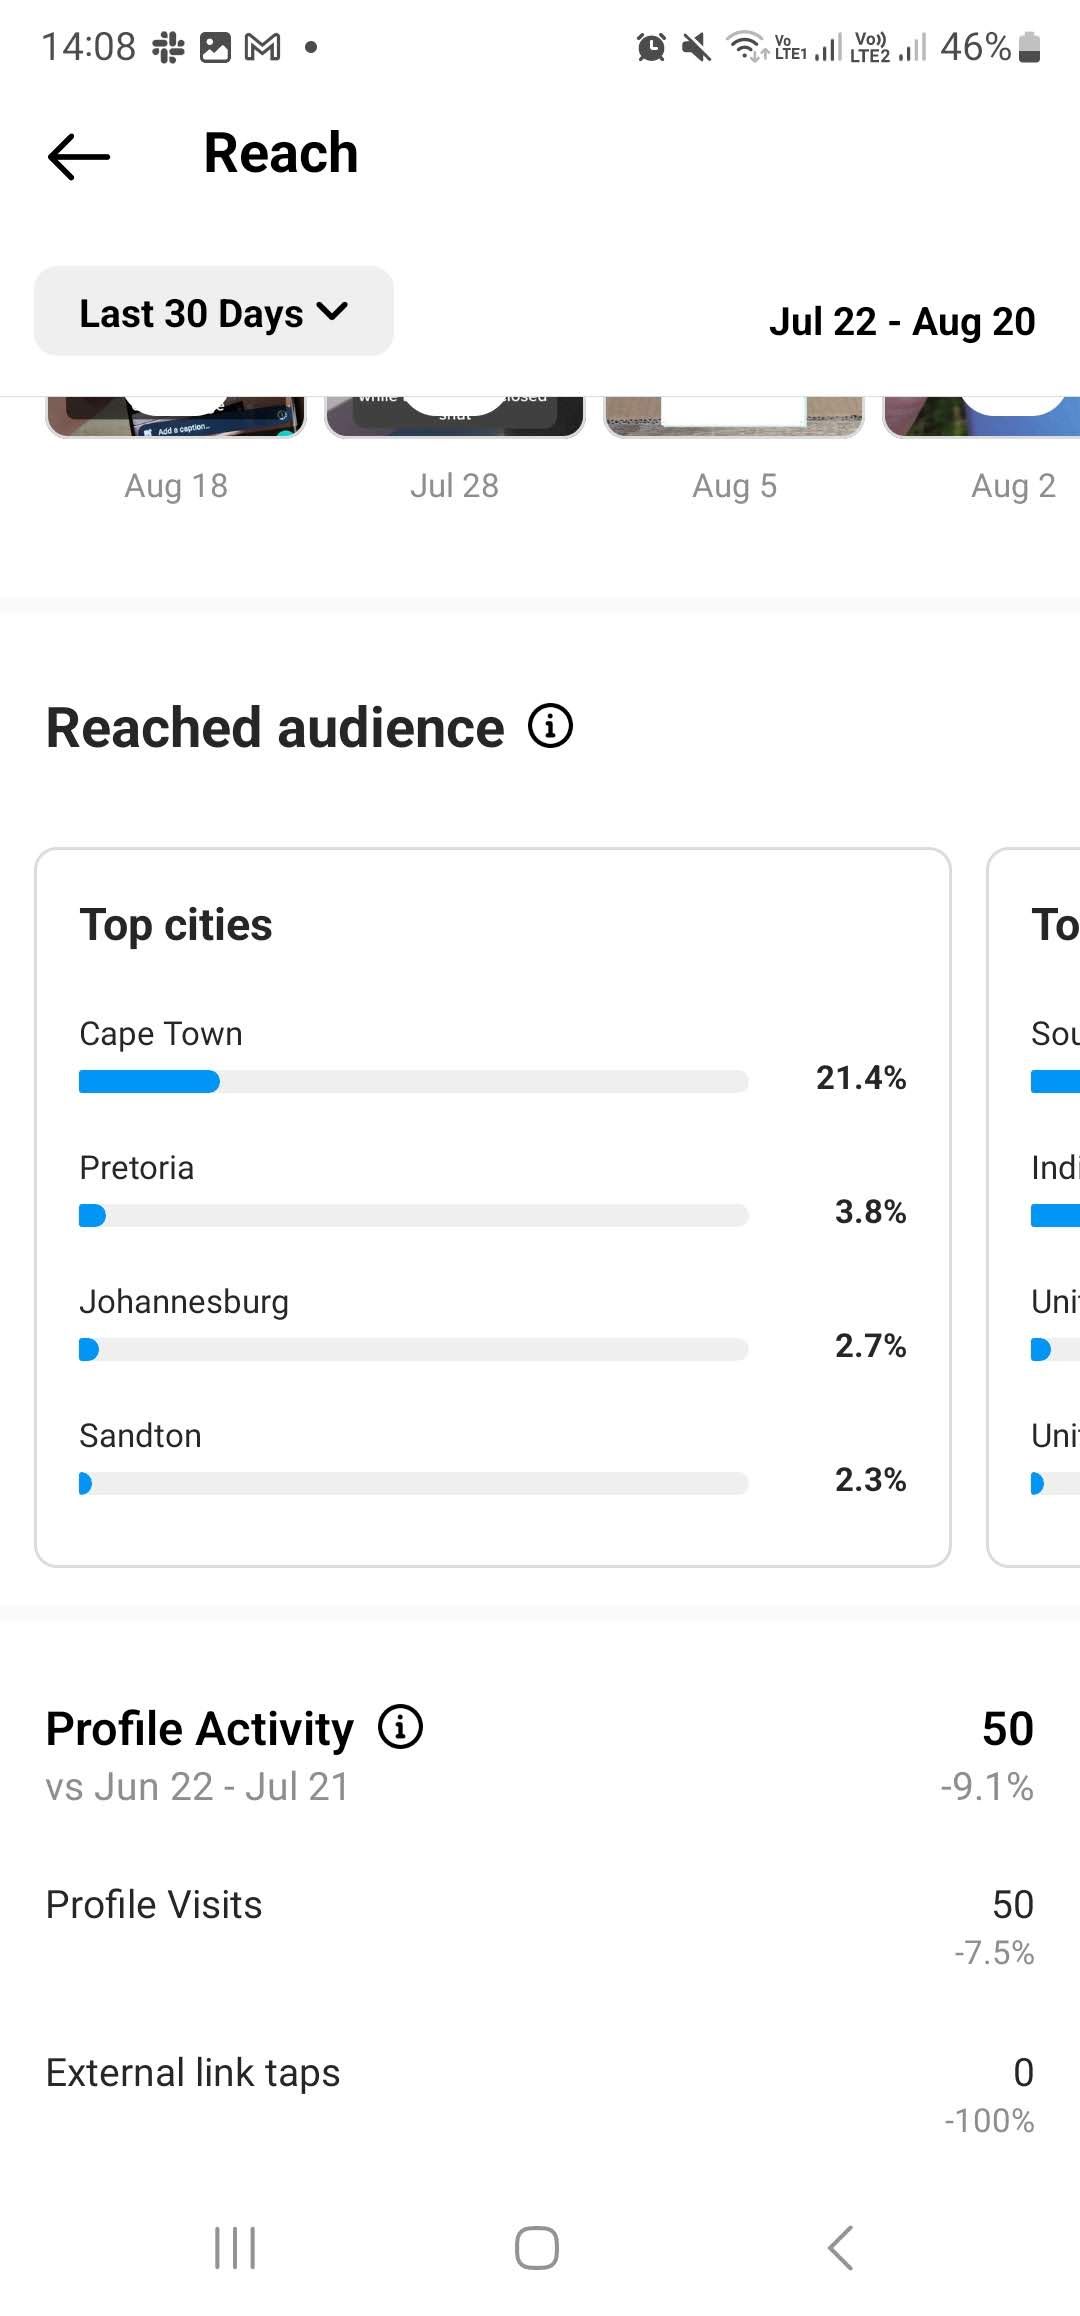The height and width of the screenshot is (2316, 1080).
Task: Expand the date range options via the chevron
Action: coord(333,311)
